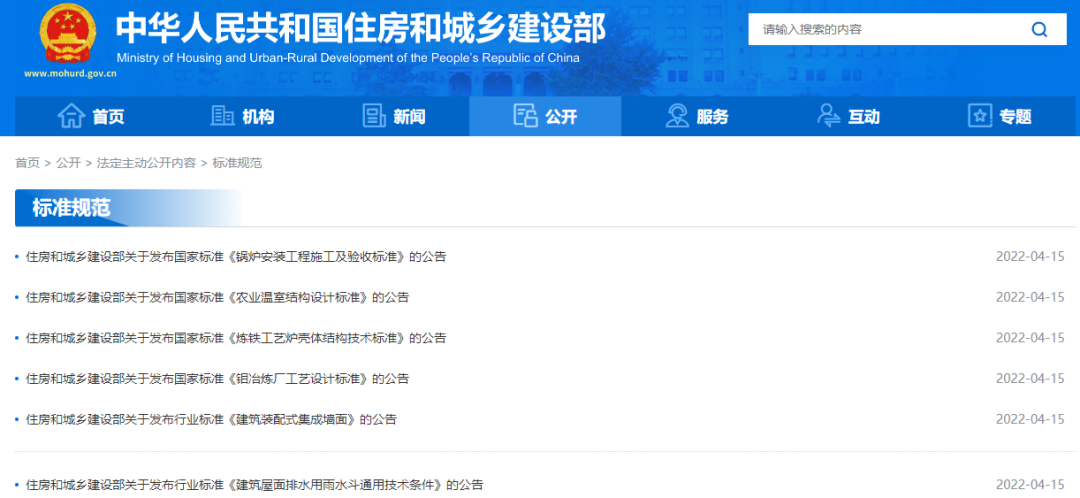Open the 农业温室结构设计标准 announcement
The width and height of the screenshot is (1080, 498).
[217, 298]
